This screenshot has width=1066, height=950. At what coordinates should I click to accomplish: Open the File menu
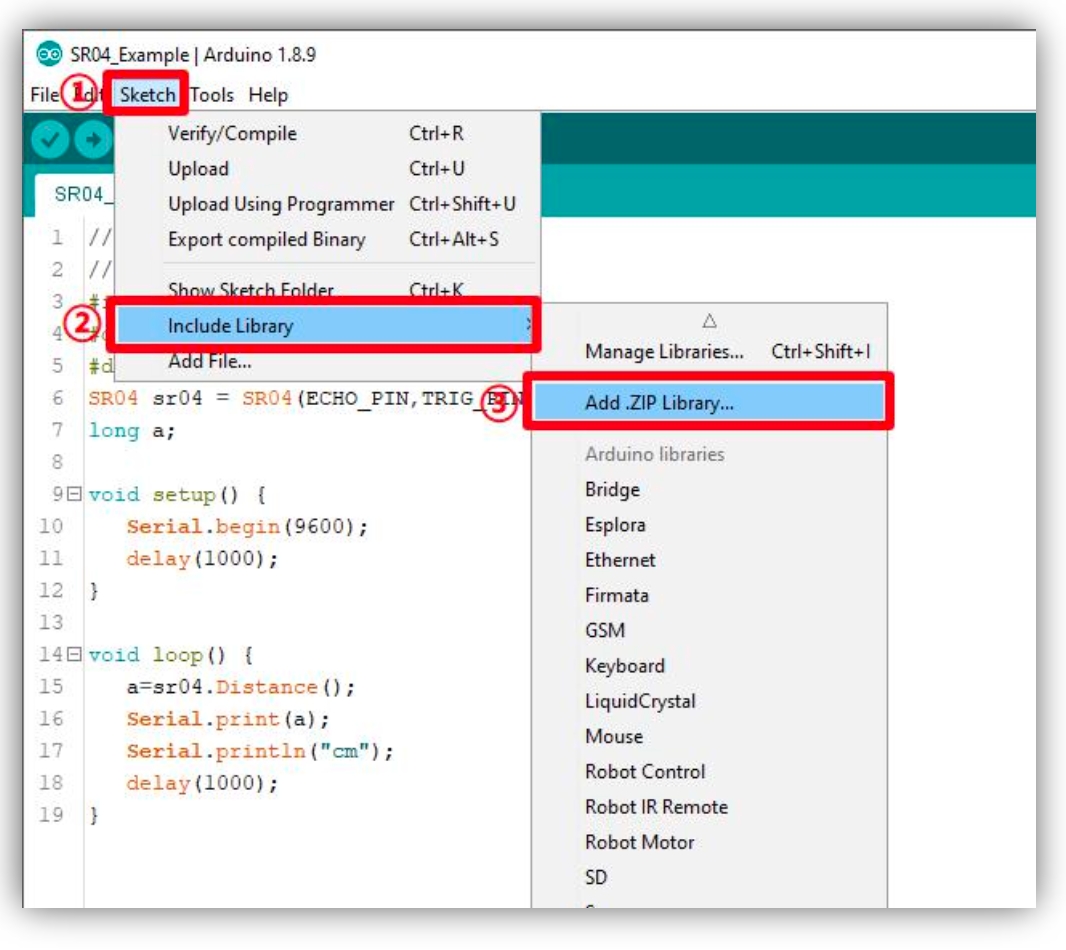[44, 95]
